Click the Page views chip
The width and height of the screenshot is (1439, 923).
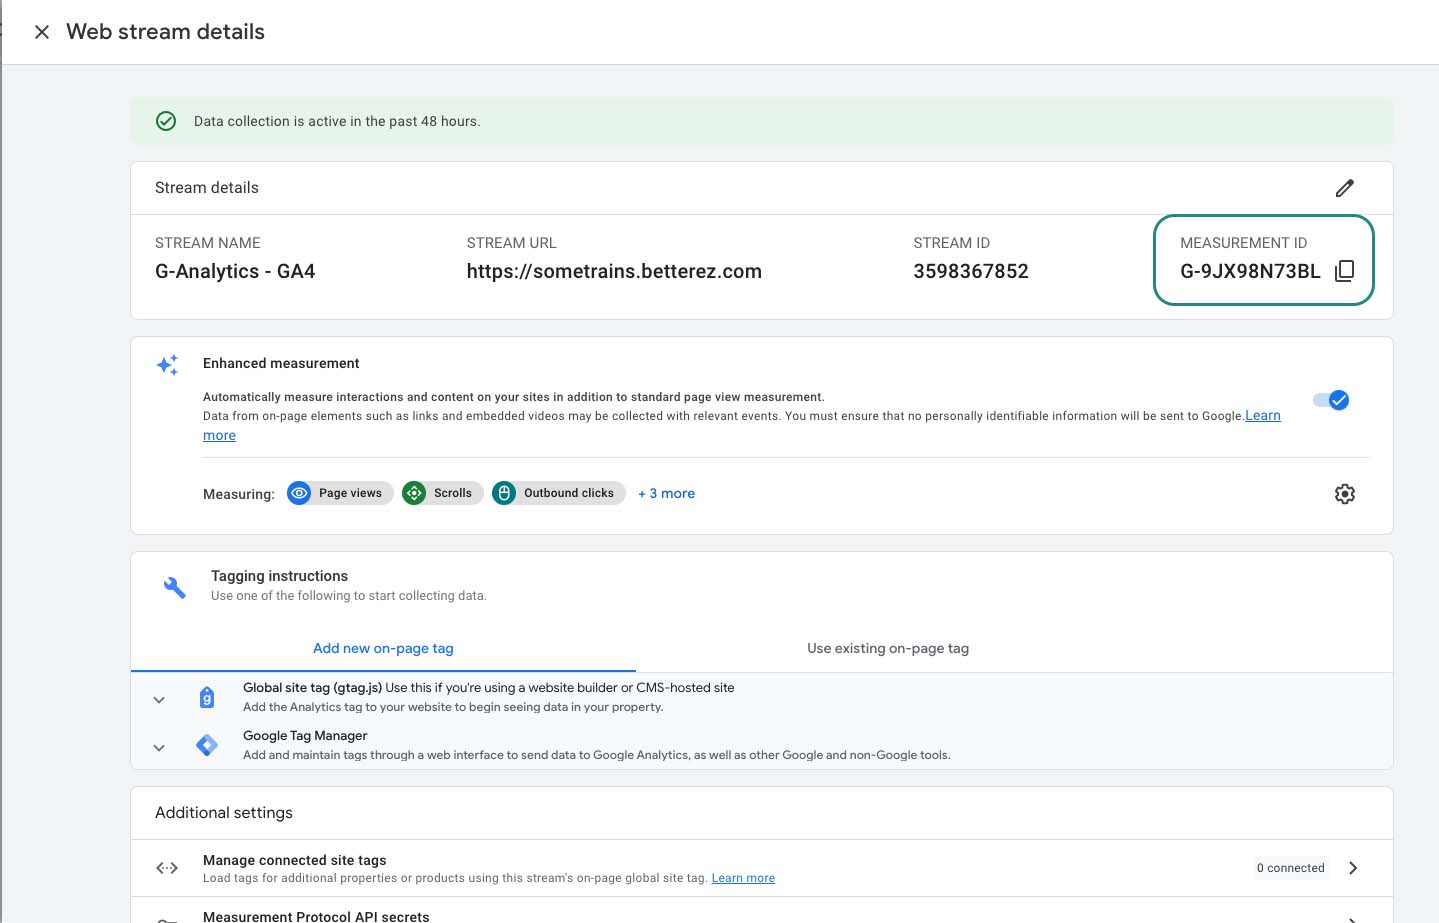[x=340, y=493]
